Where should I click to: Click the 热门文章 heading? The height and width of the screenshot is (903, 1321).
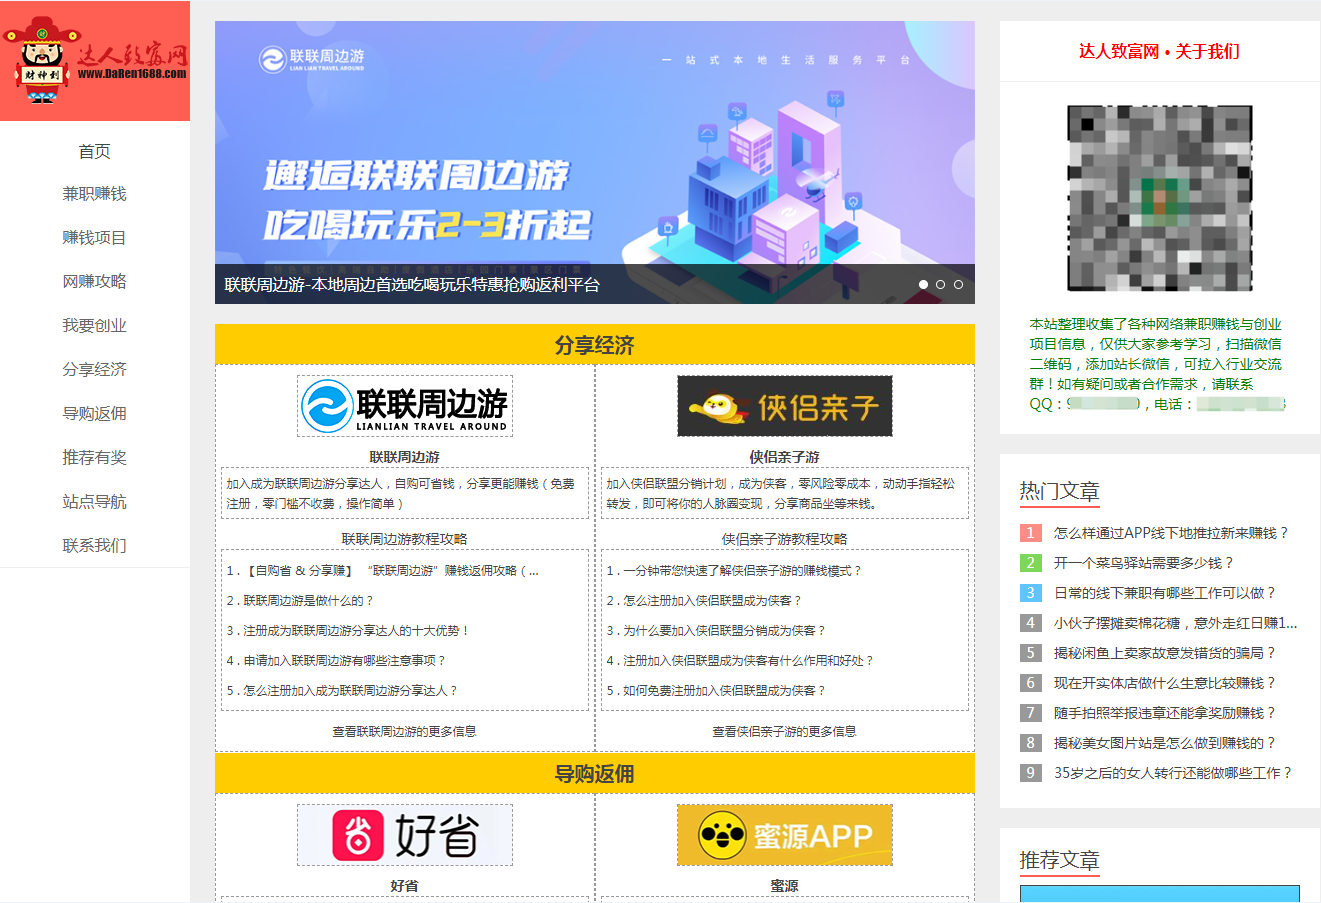(x=1060, y=491)
